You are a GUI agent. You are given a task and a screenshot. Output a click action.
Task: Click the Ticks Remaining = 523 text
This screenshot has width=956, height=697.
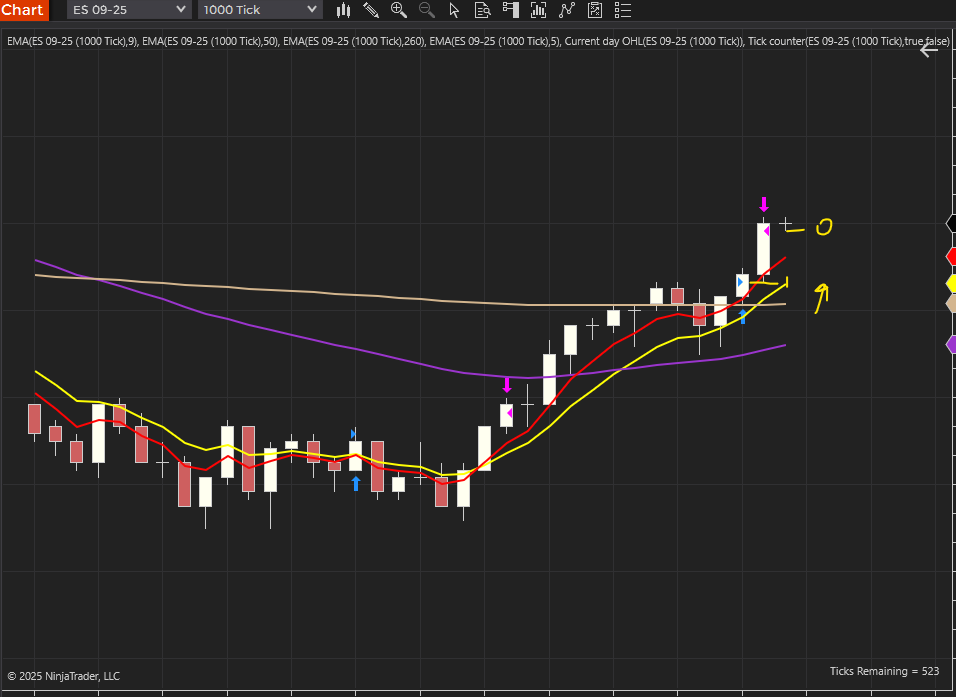pyautogui.click(x=884, y=671)
